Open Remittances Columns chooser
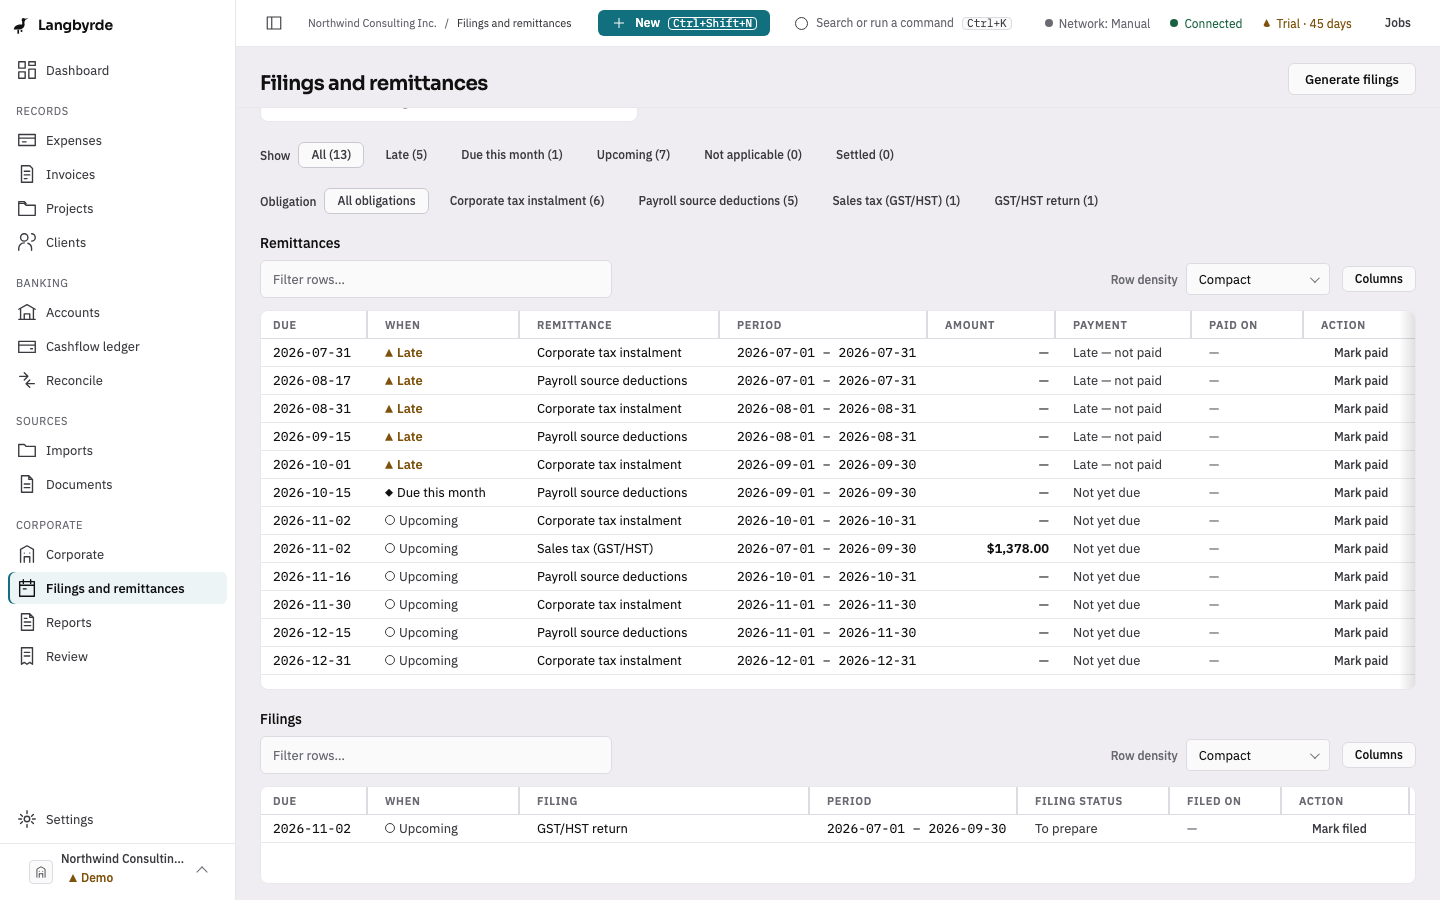Image resolution: width=1440 pixels, height=900 pixels. (1378, 279)
